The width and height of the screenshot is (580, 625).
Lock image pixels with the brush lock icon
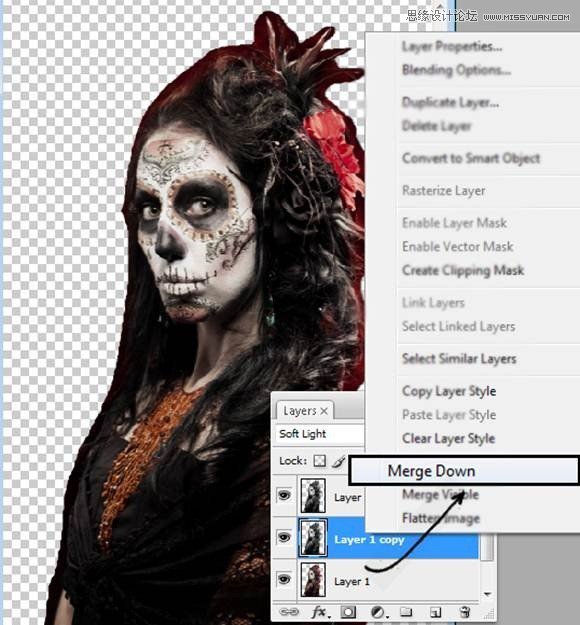pos(338,461)
